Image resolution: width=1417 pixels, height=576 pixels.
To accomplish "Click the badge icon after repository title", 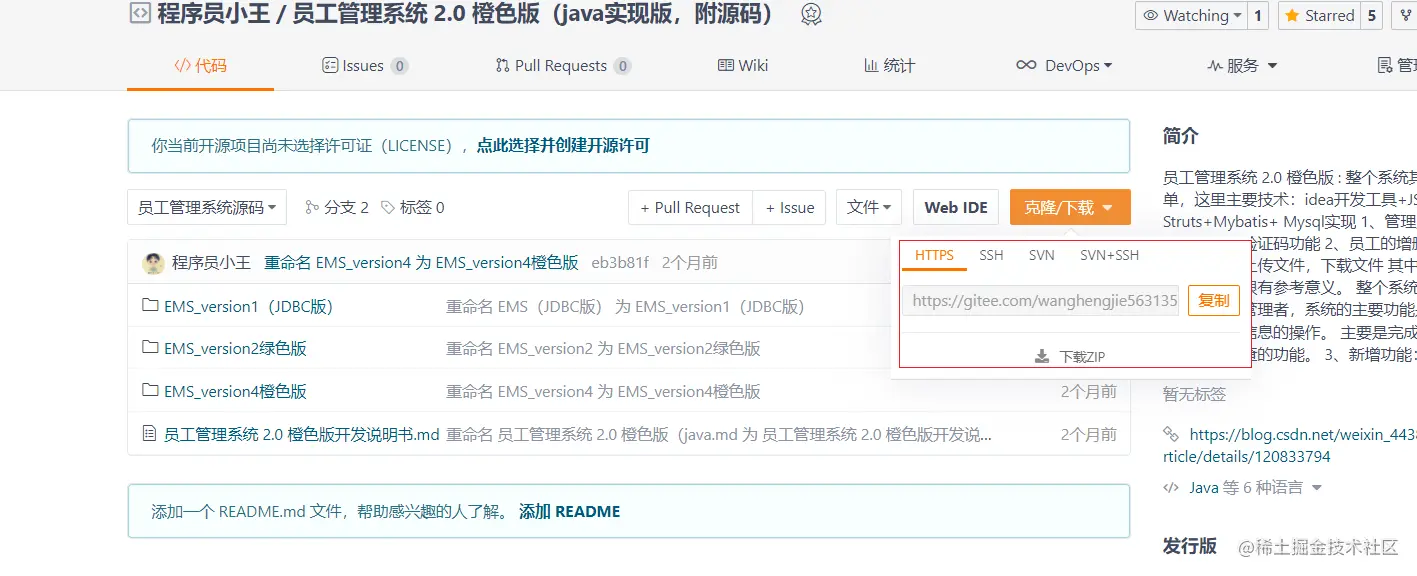I will click(811, 14).
